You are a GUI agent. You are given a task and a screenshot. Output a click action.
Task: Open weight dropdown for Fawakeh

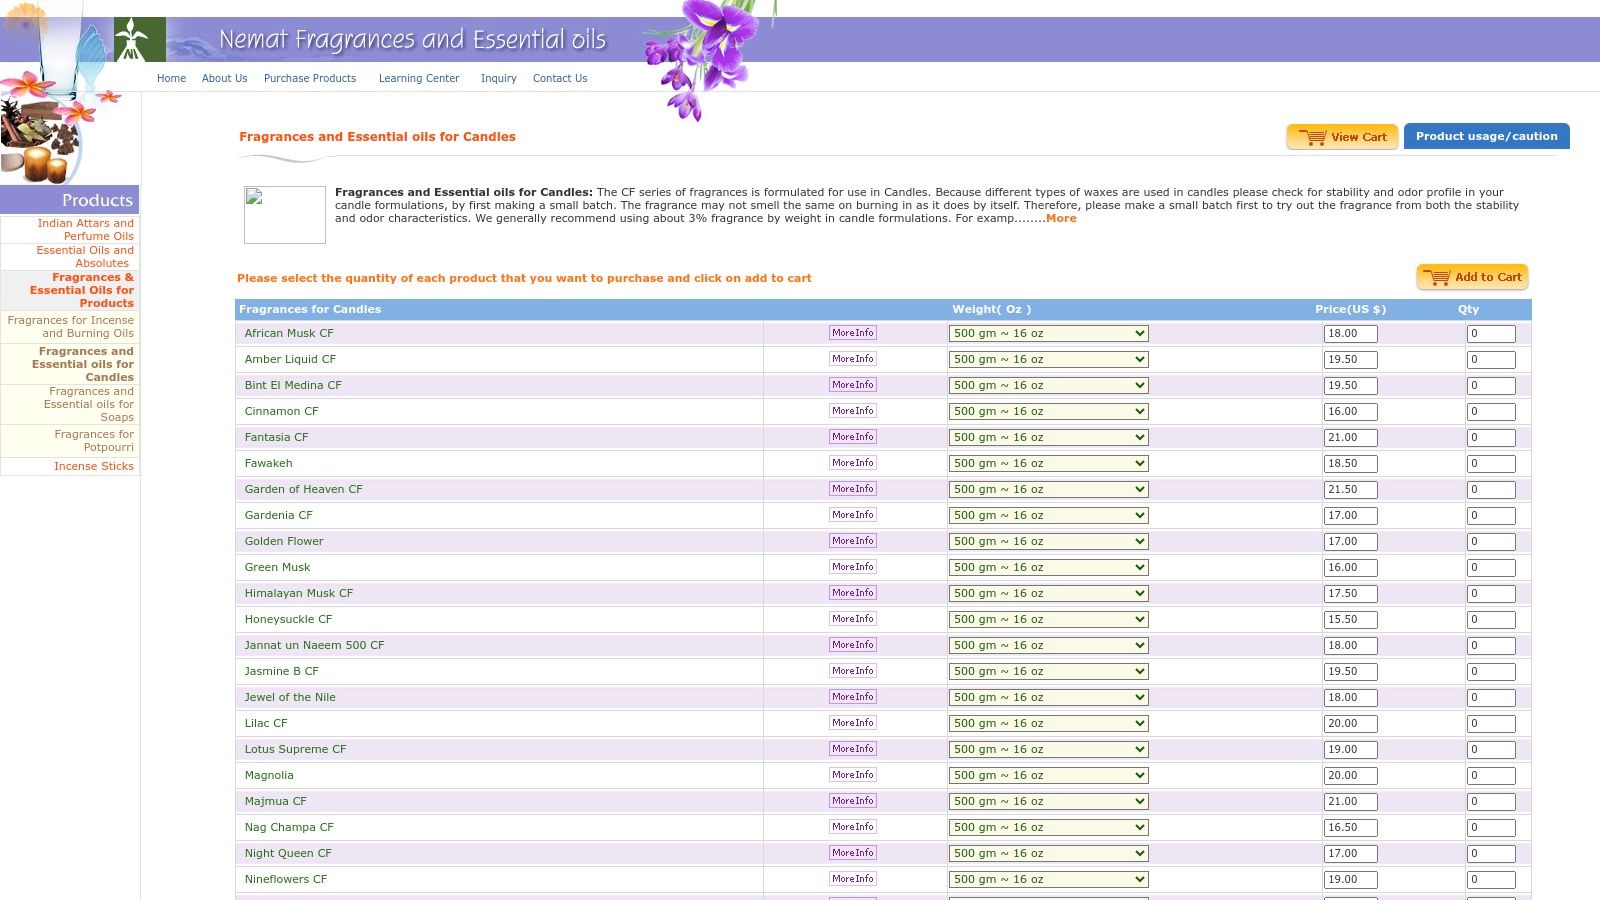click(1048, 463)
